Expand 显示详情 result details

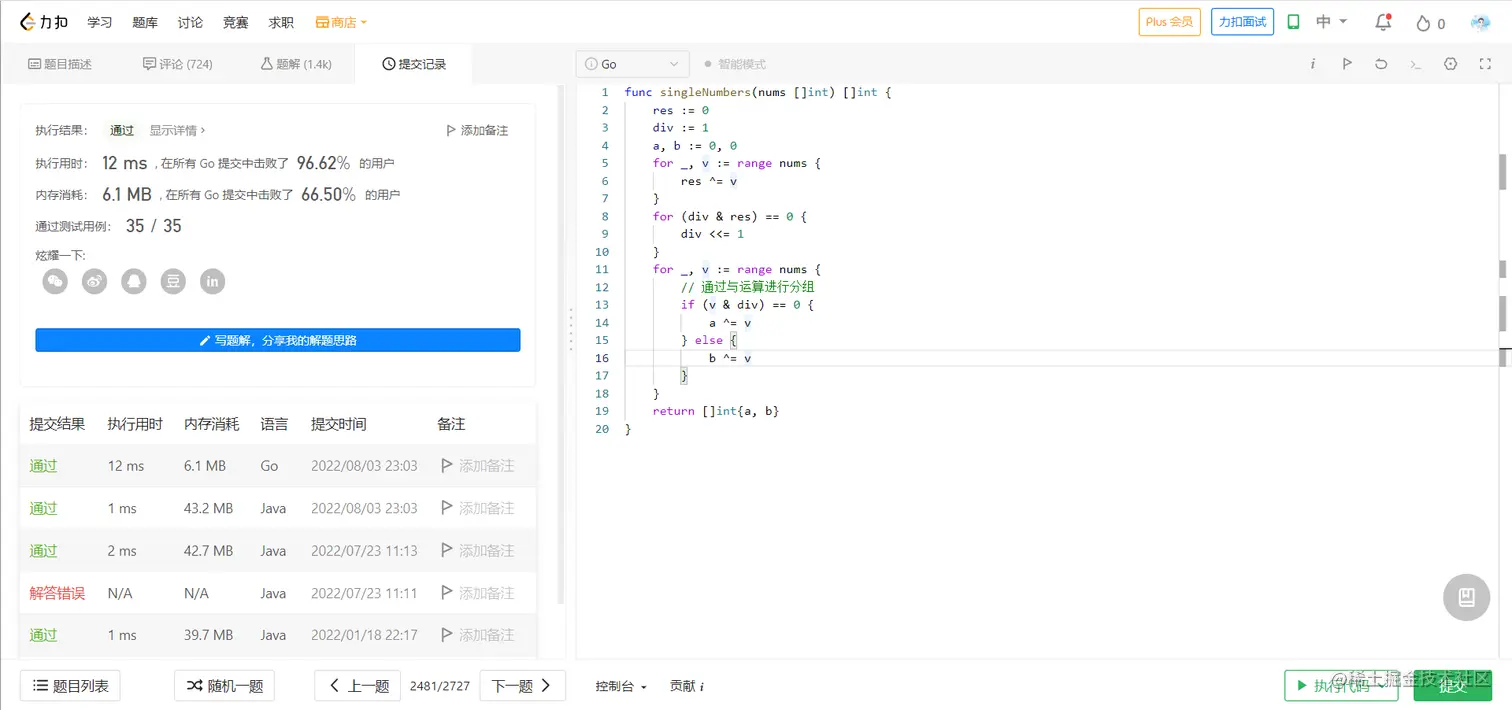(x=178, y=130)
